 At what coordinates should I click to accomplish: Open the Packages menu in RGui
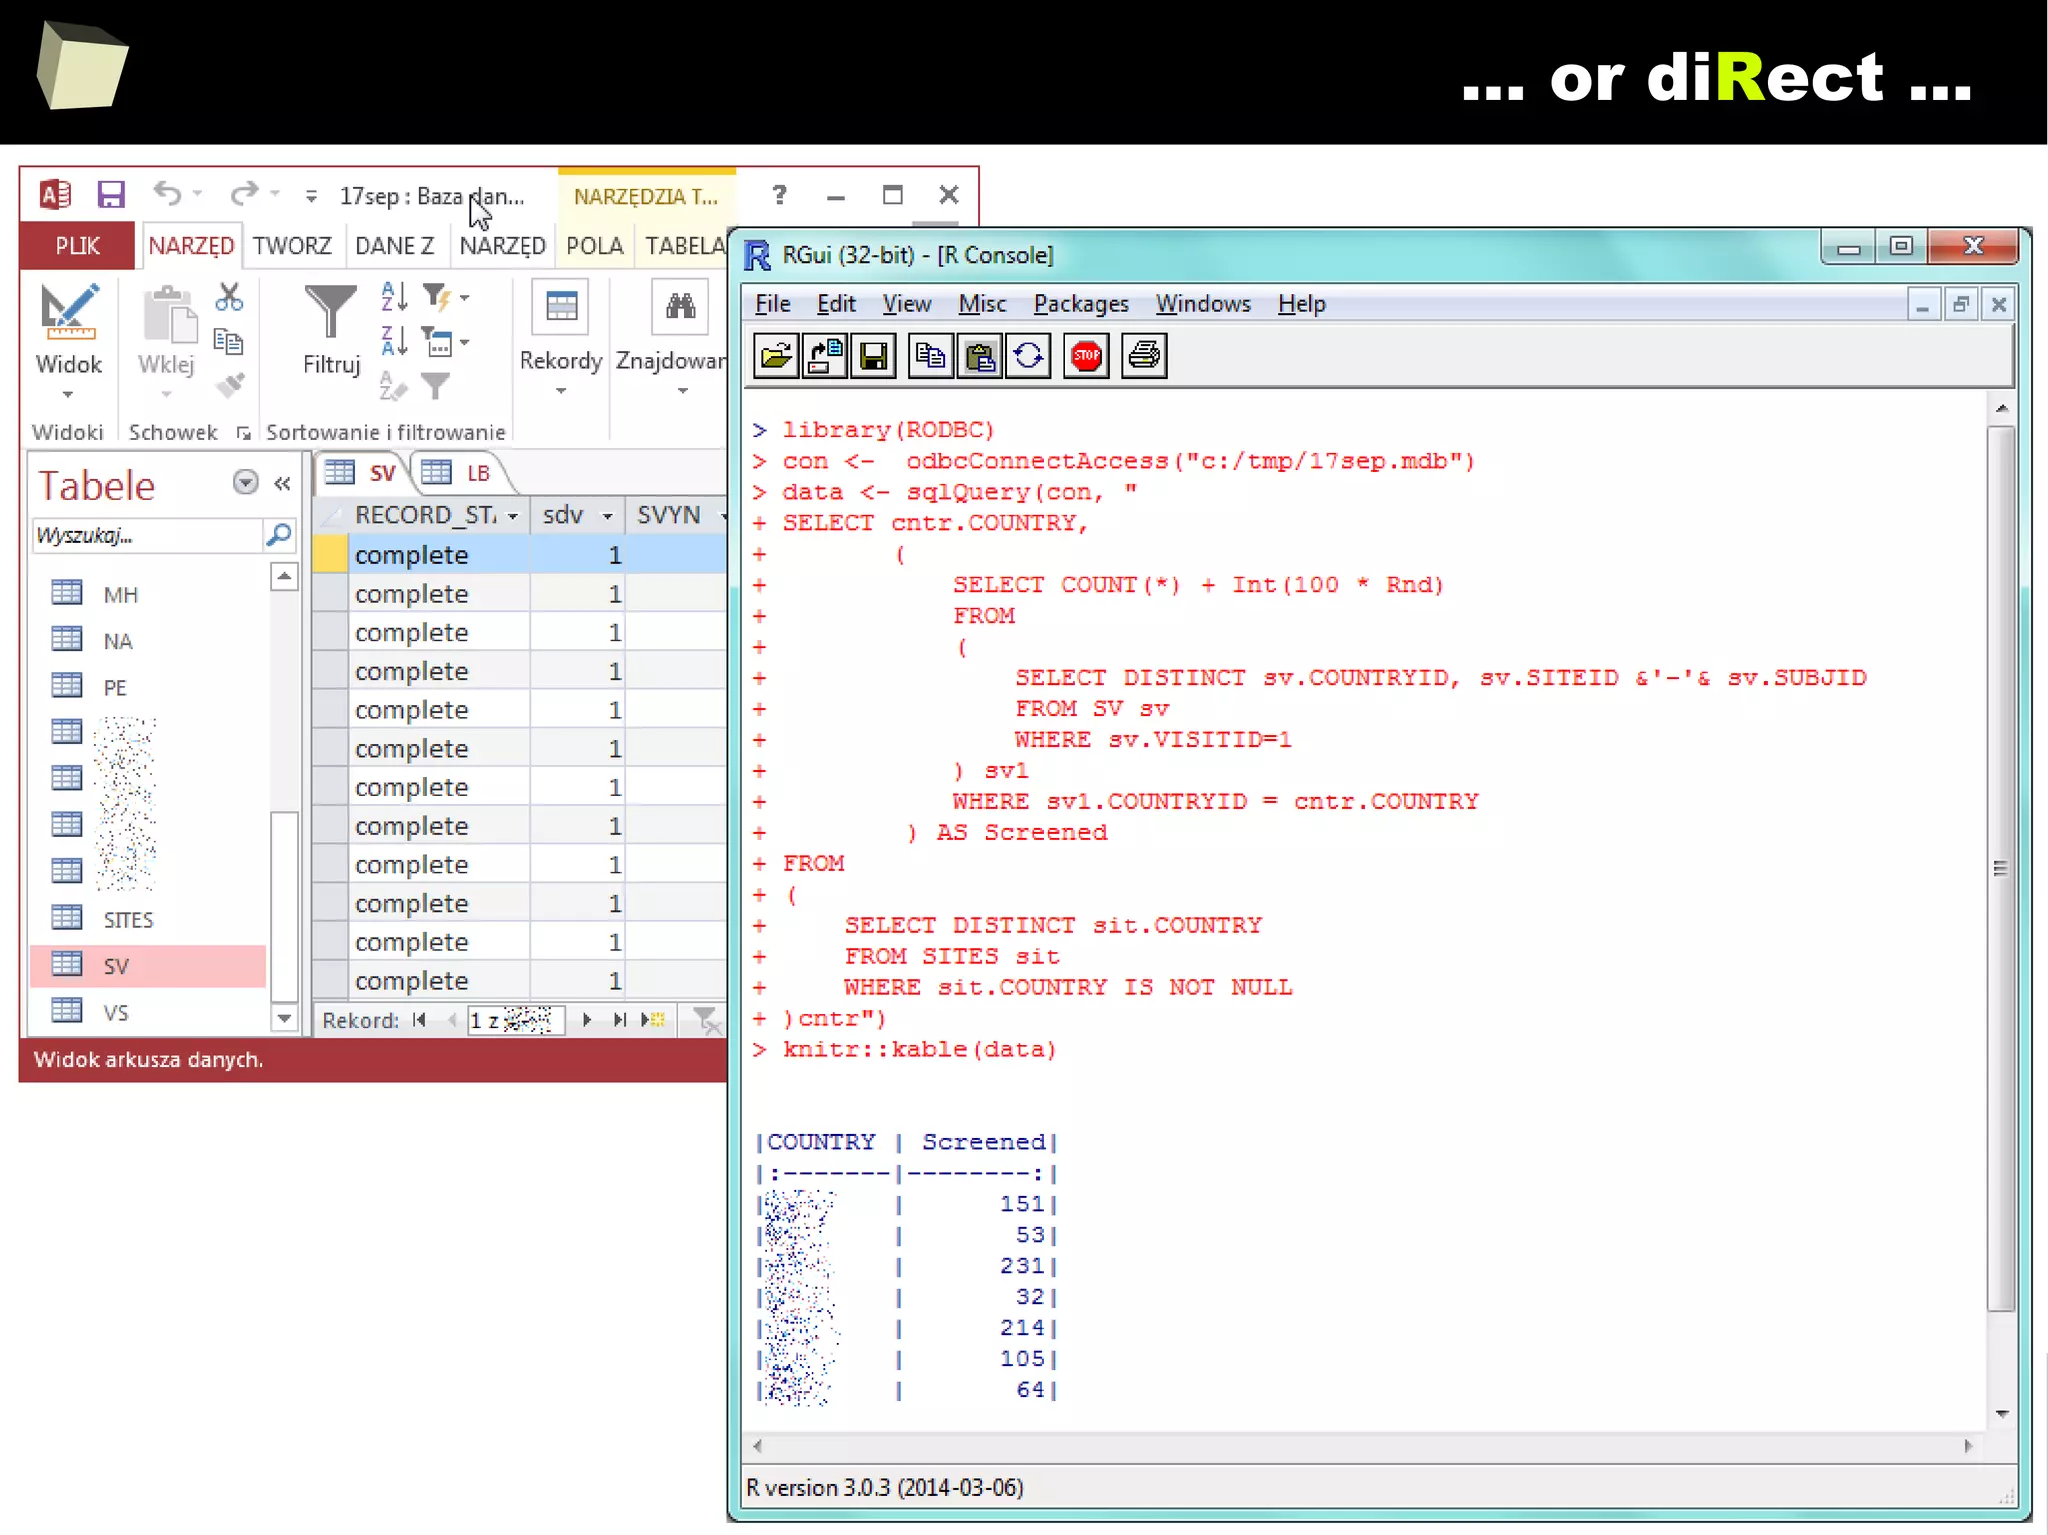[1080, 304]
